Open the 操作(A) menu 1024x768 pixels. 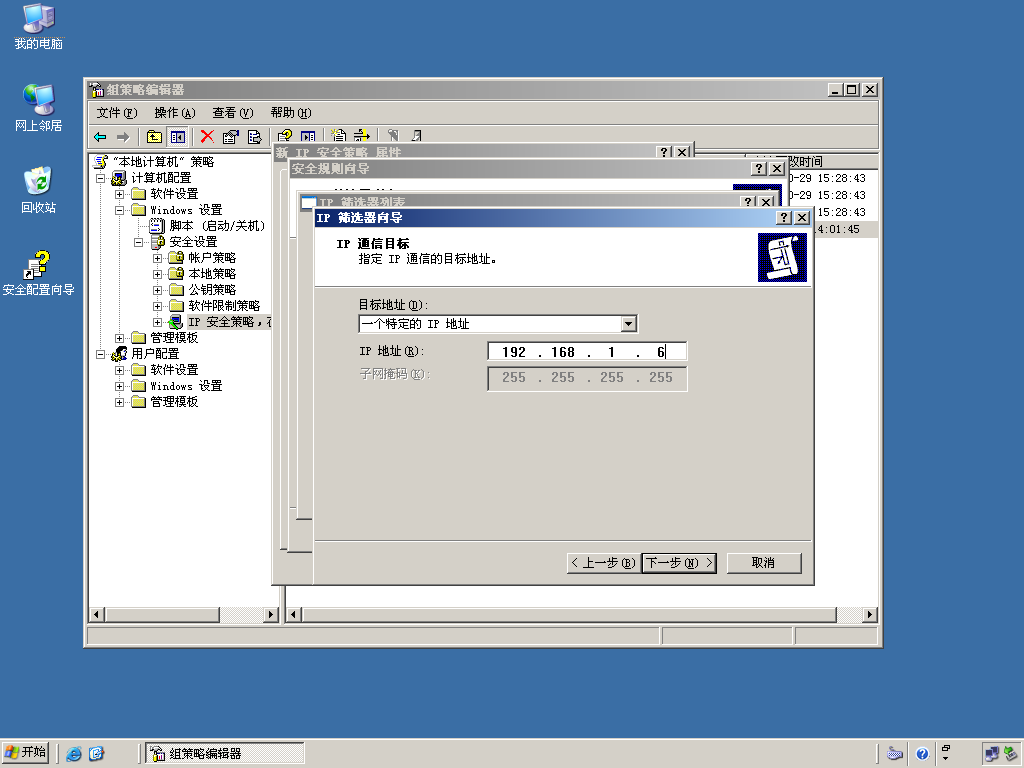pyautogui.click(x=175, y=113)
